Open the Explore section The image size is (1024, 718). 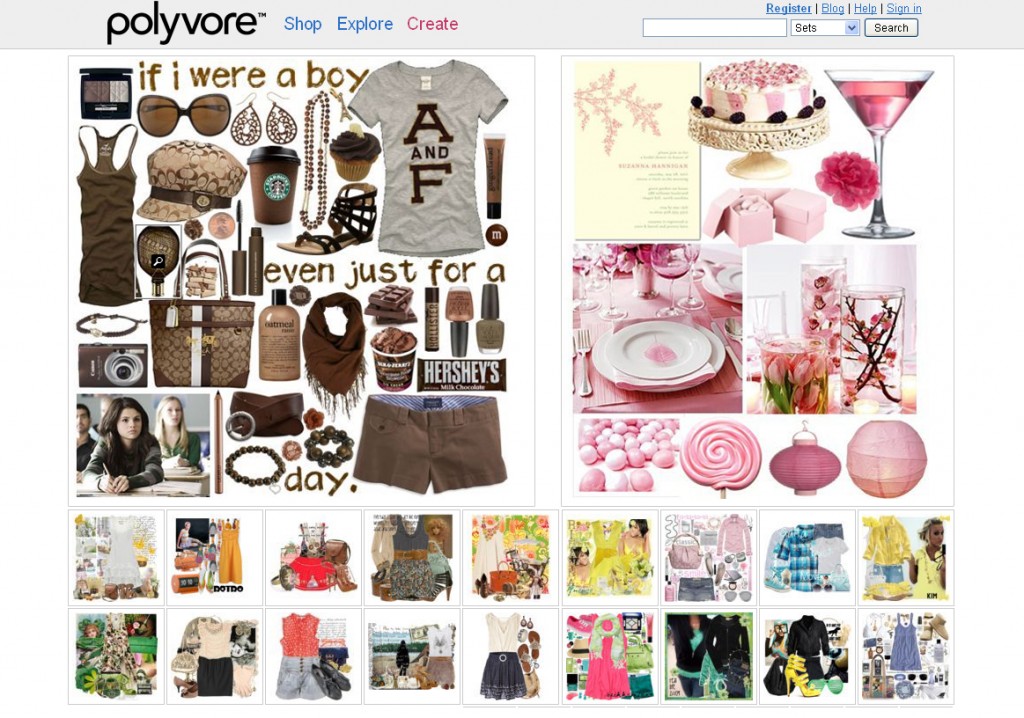pyautogui.click(x=364, y=24)
